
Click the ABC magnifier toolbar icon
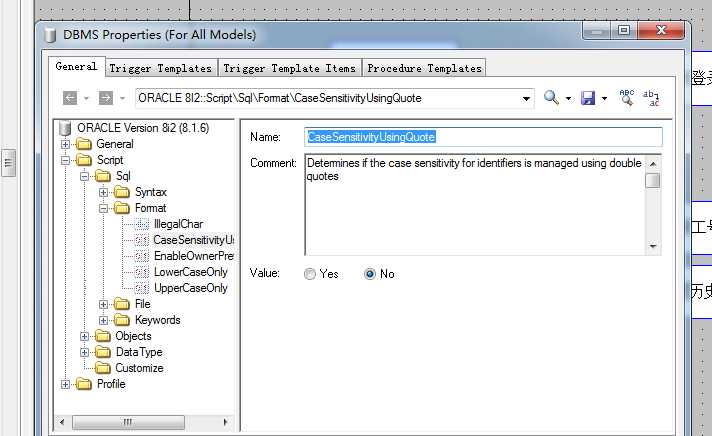(627, 98)
